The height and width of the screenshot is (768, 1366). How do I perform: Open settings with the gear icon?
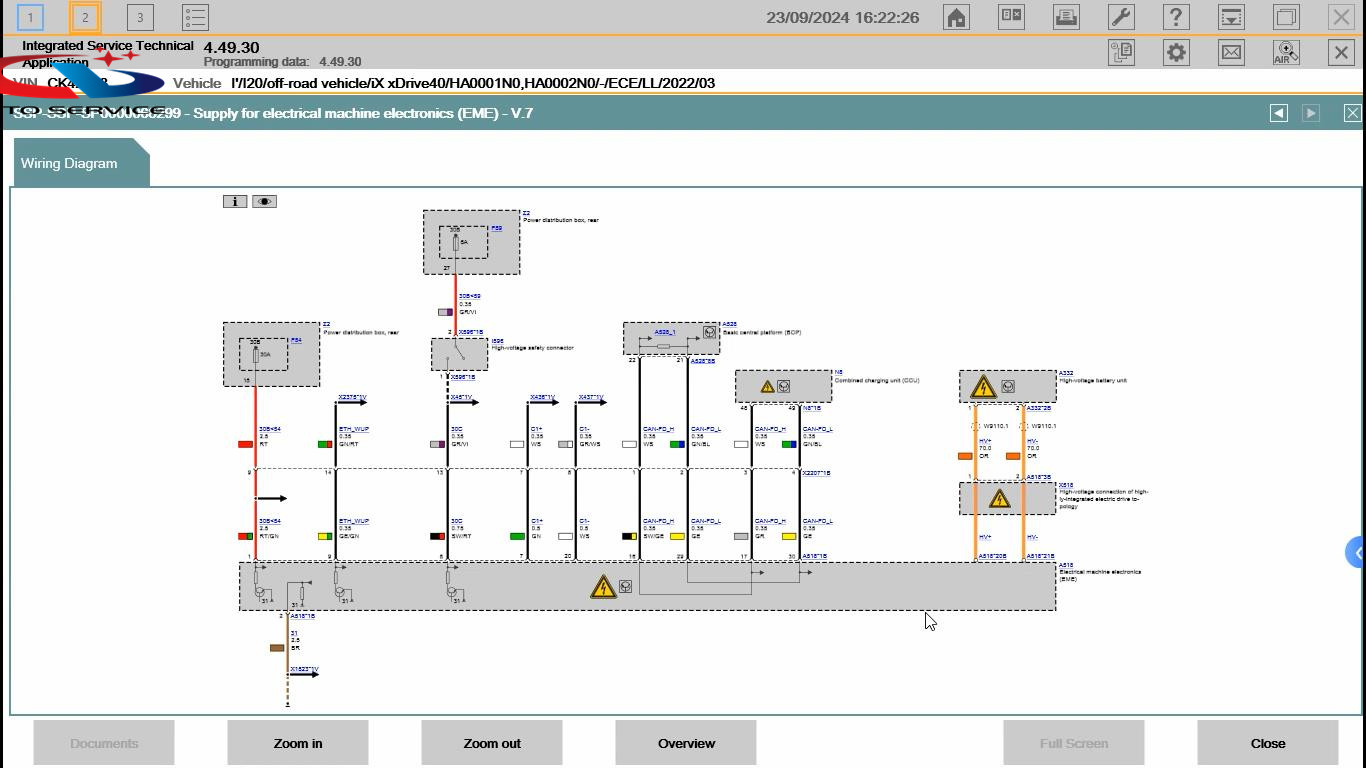click(1176, 53)
